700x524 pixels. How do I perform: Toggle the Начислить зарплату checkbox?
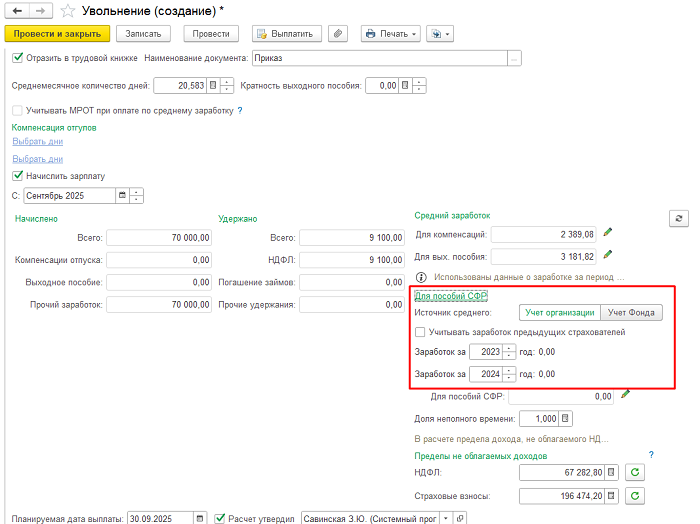click(x=18, y=175)
